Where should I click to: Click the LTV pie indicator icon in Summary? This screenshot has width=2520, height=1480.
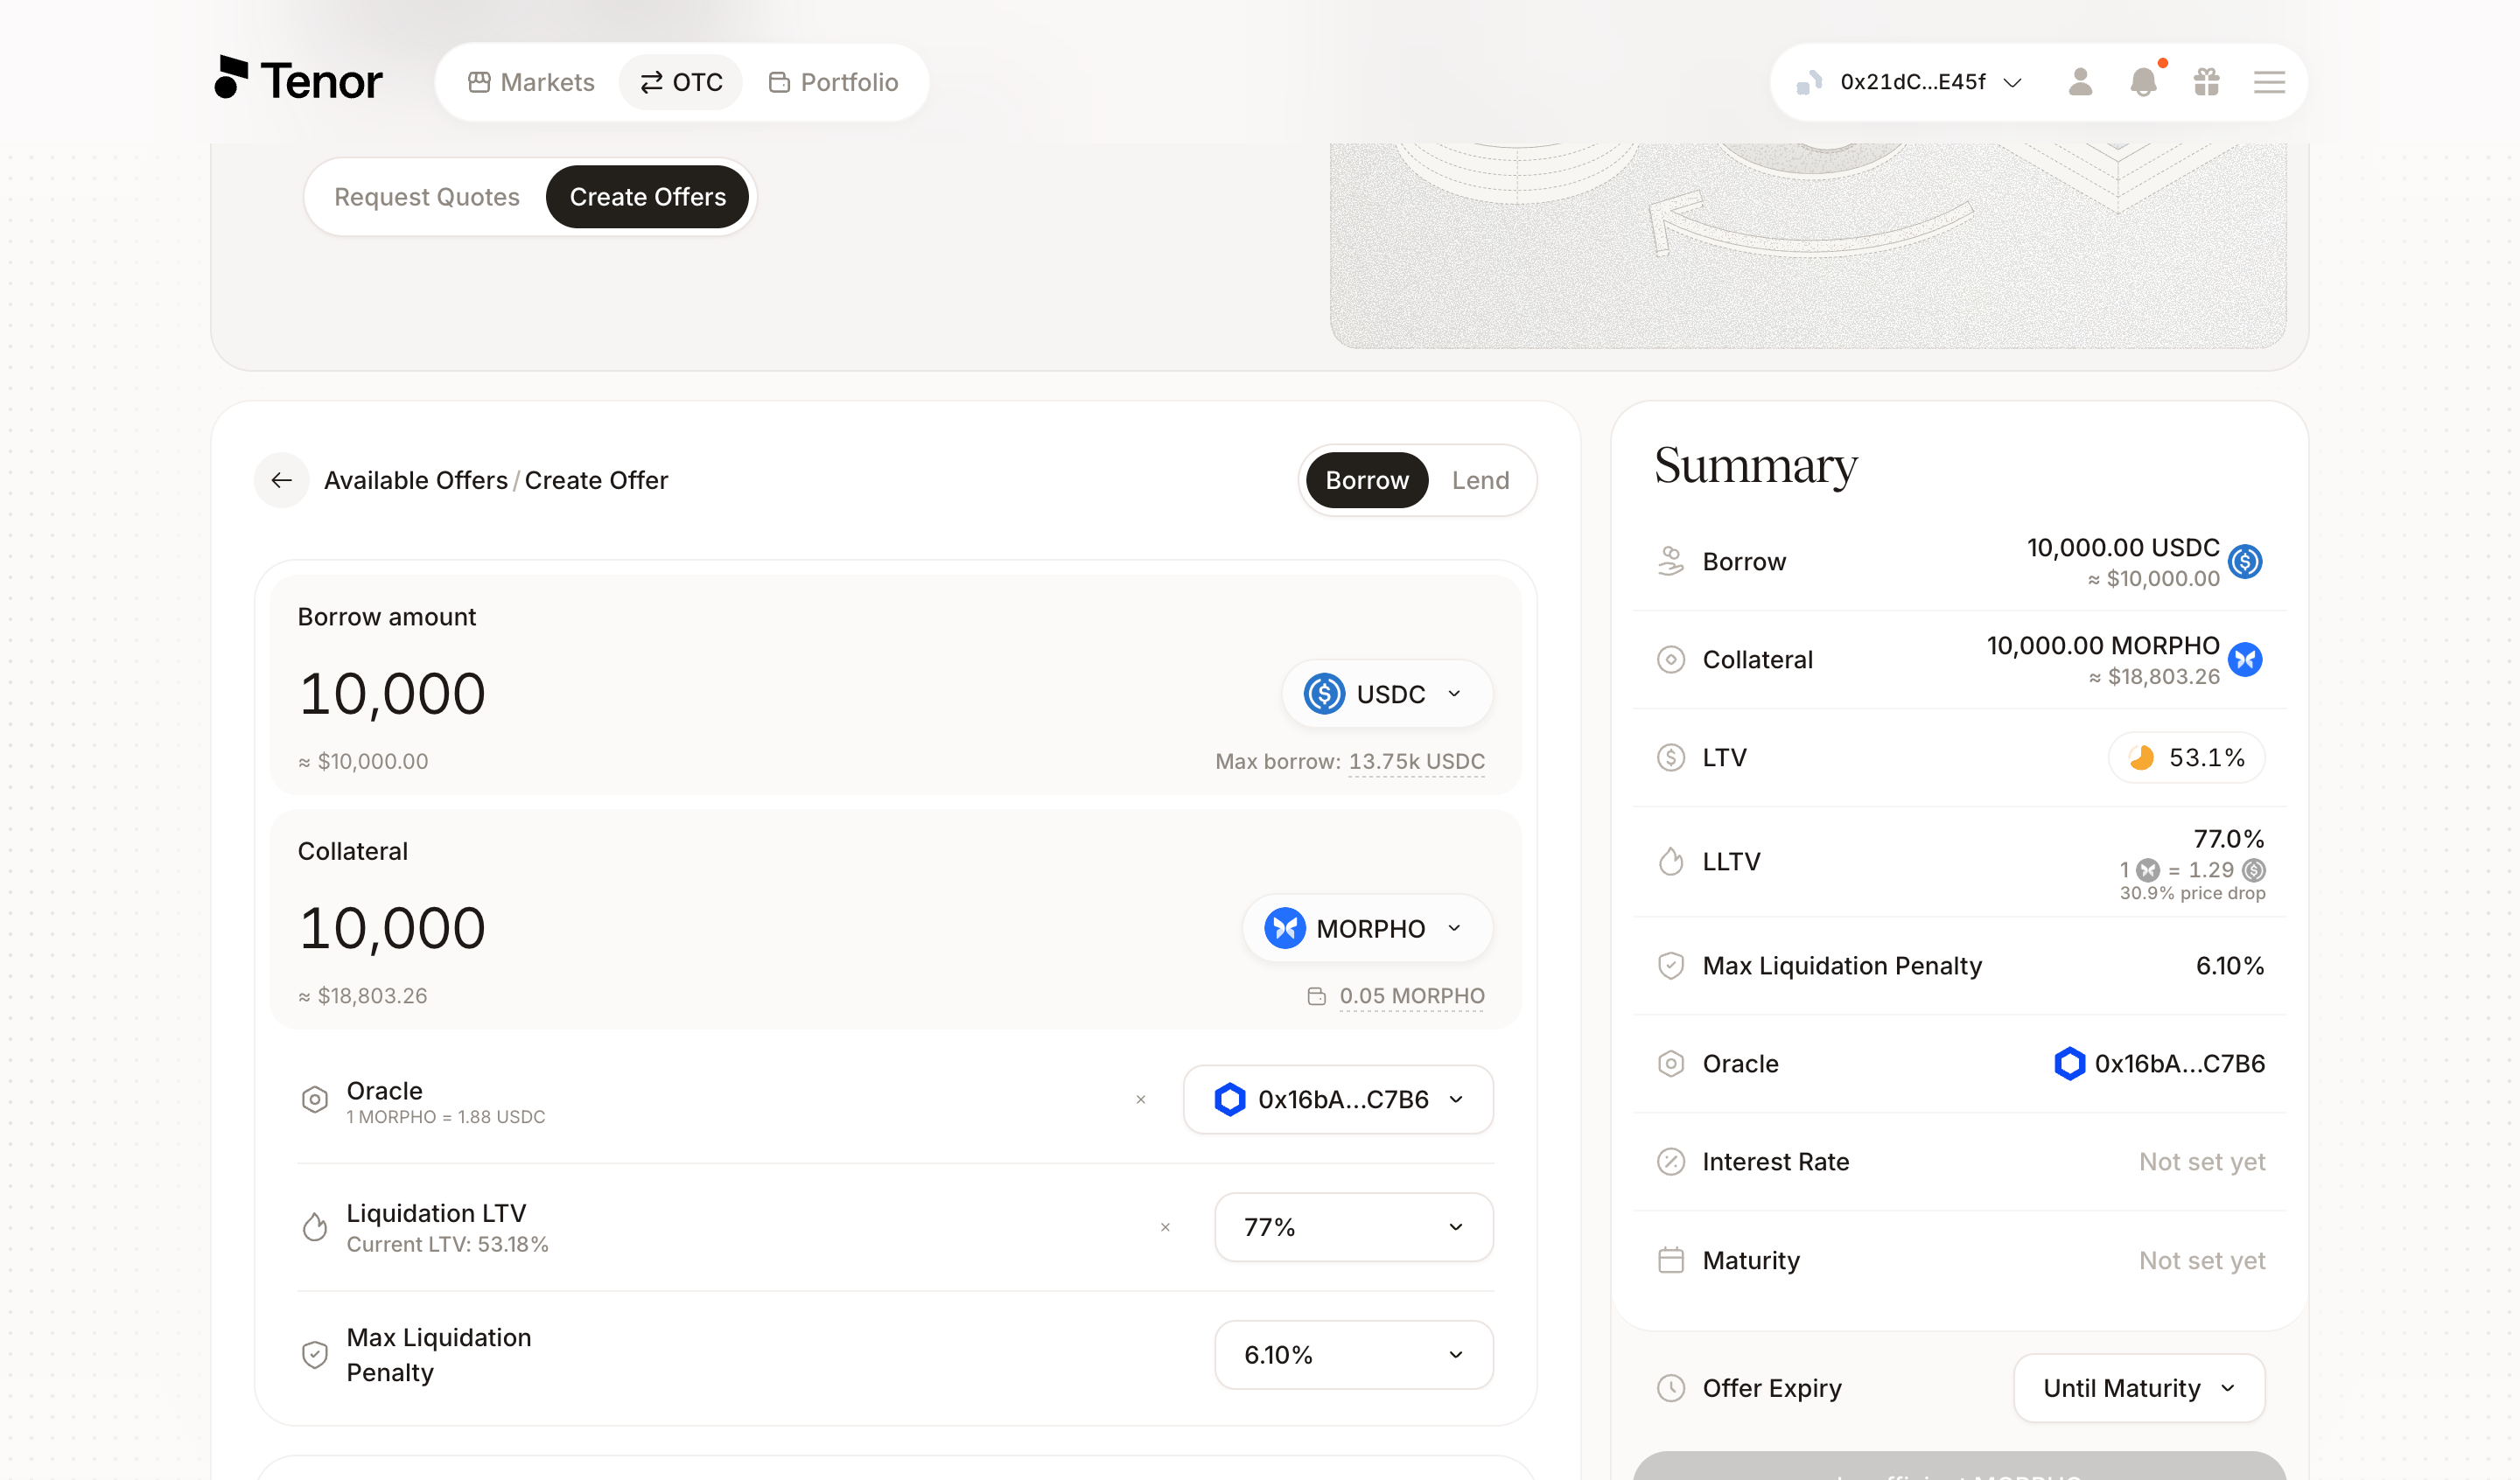[2141, 757]
